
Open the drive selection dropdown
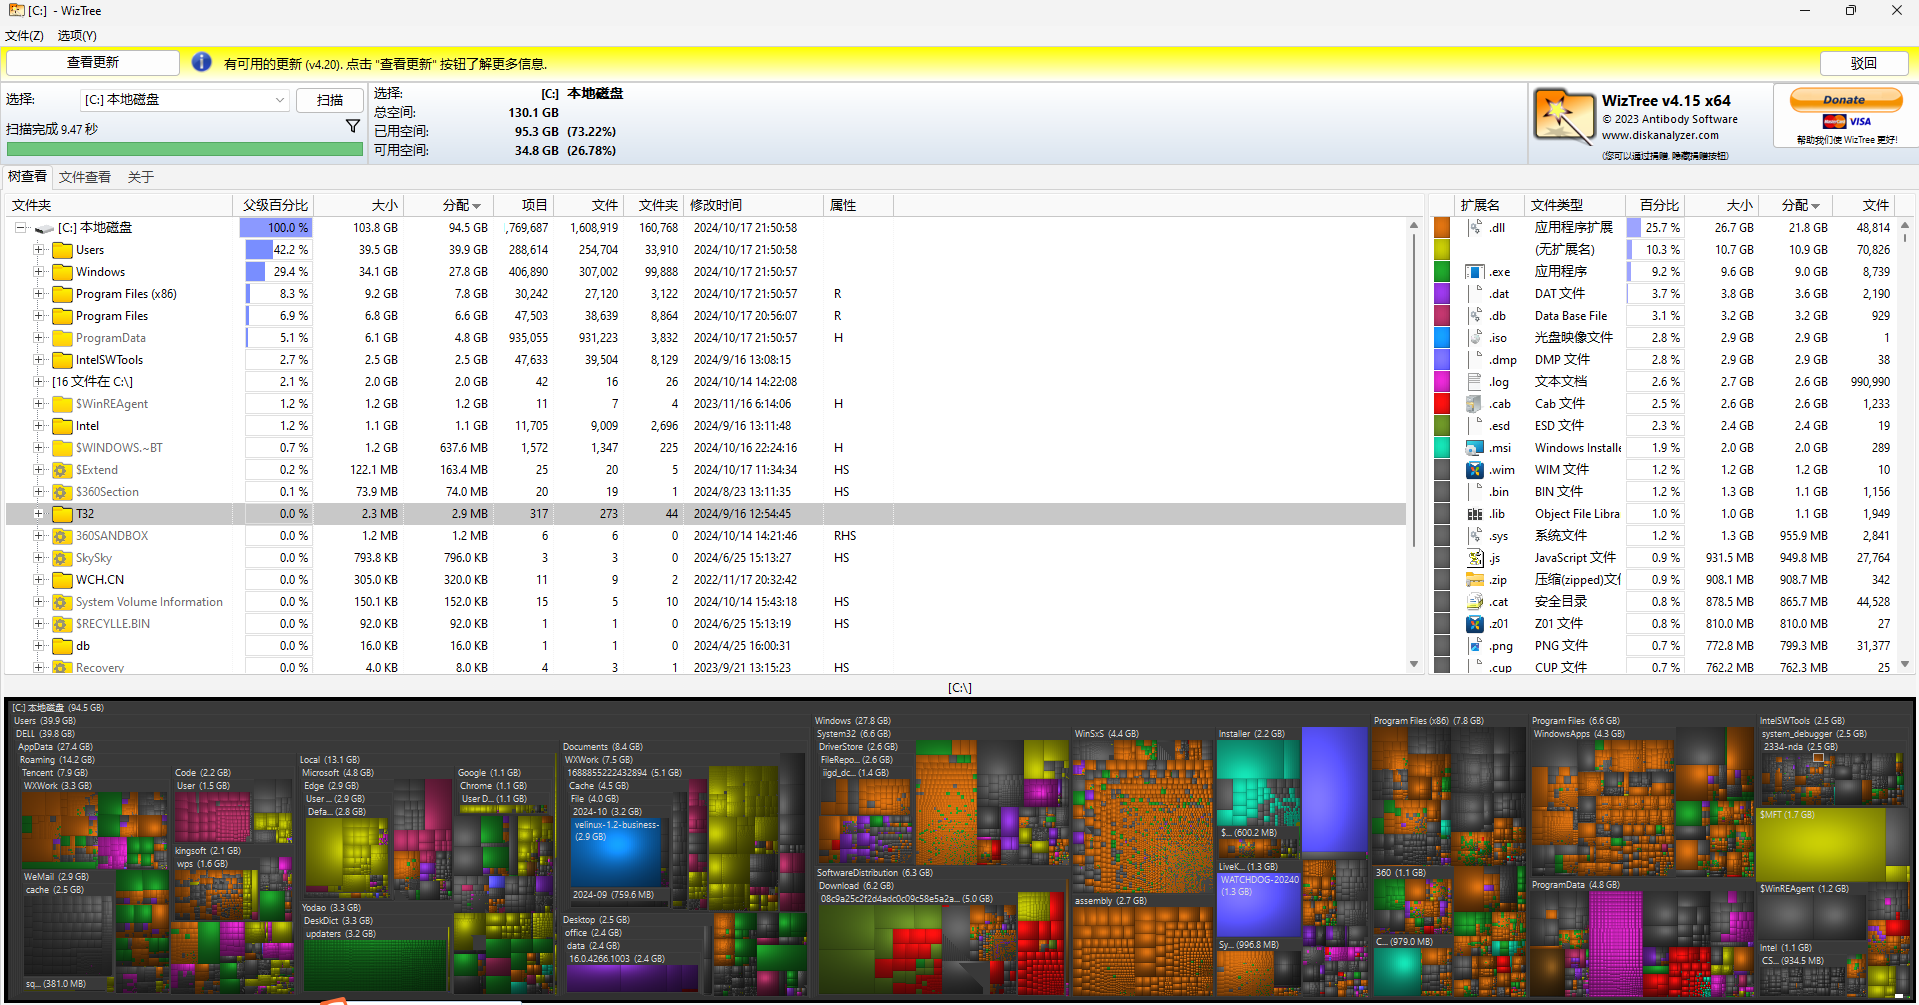click(185, 100)
